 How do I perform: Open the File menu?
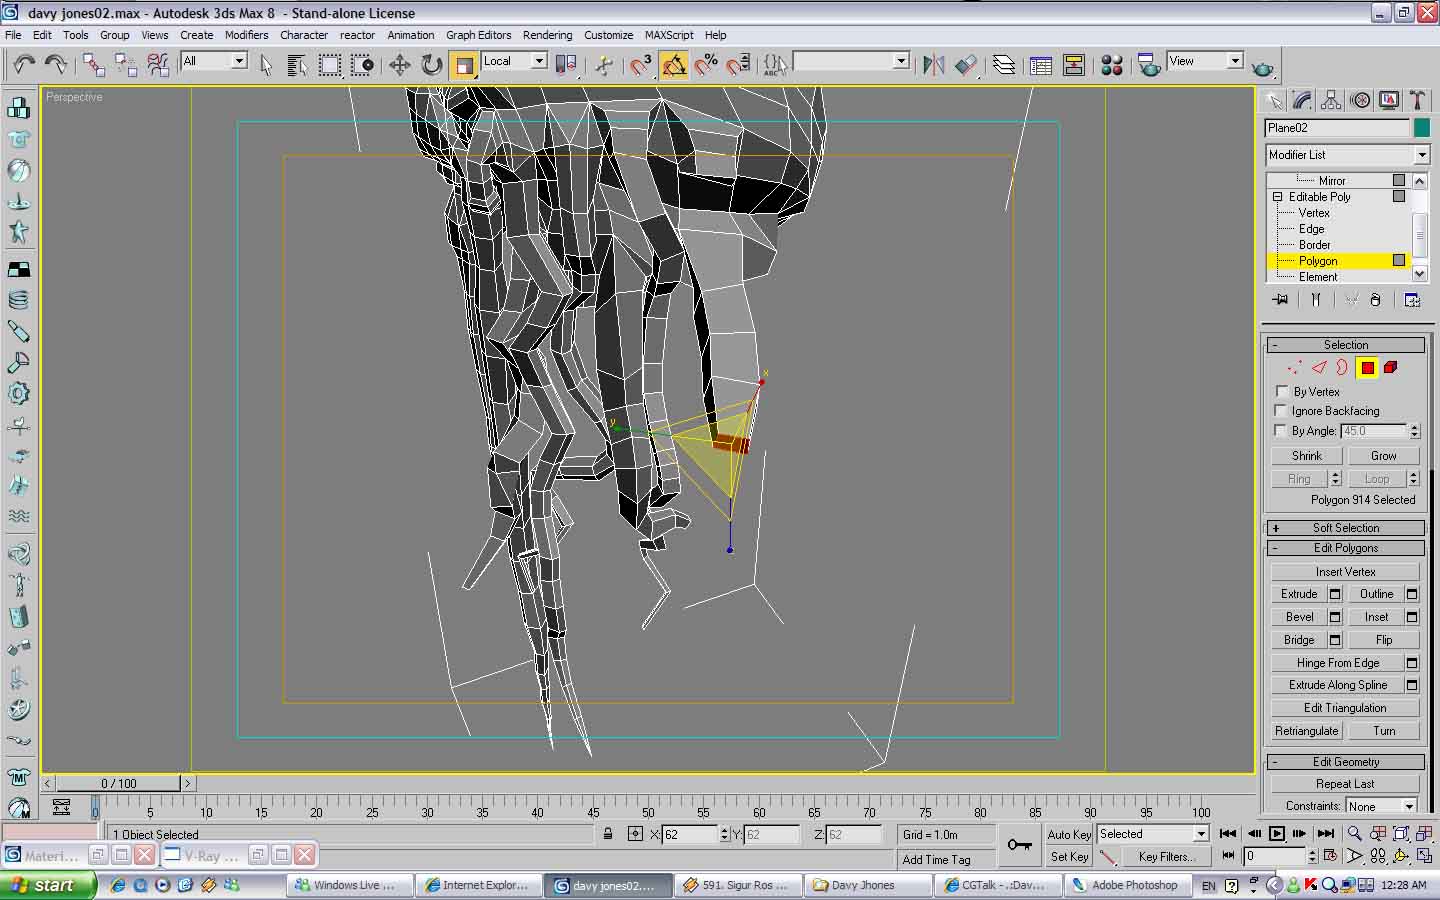coord(13,35)
